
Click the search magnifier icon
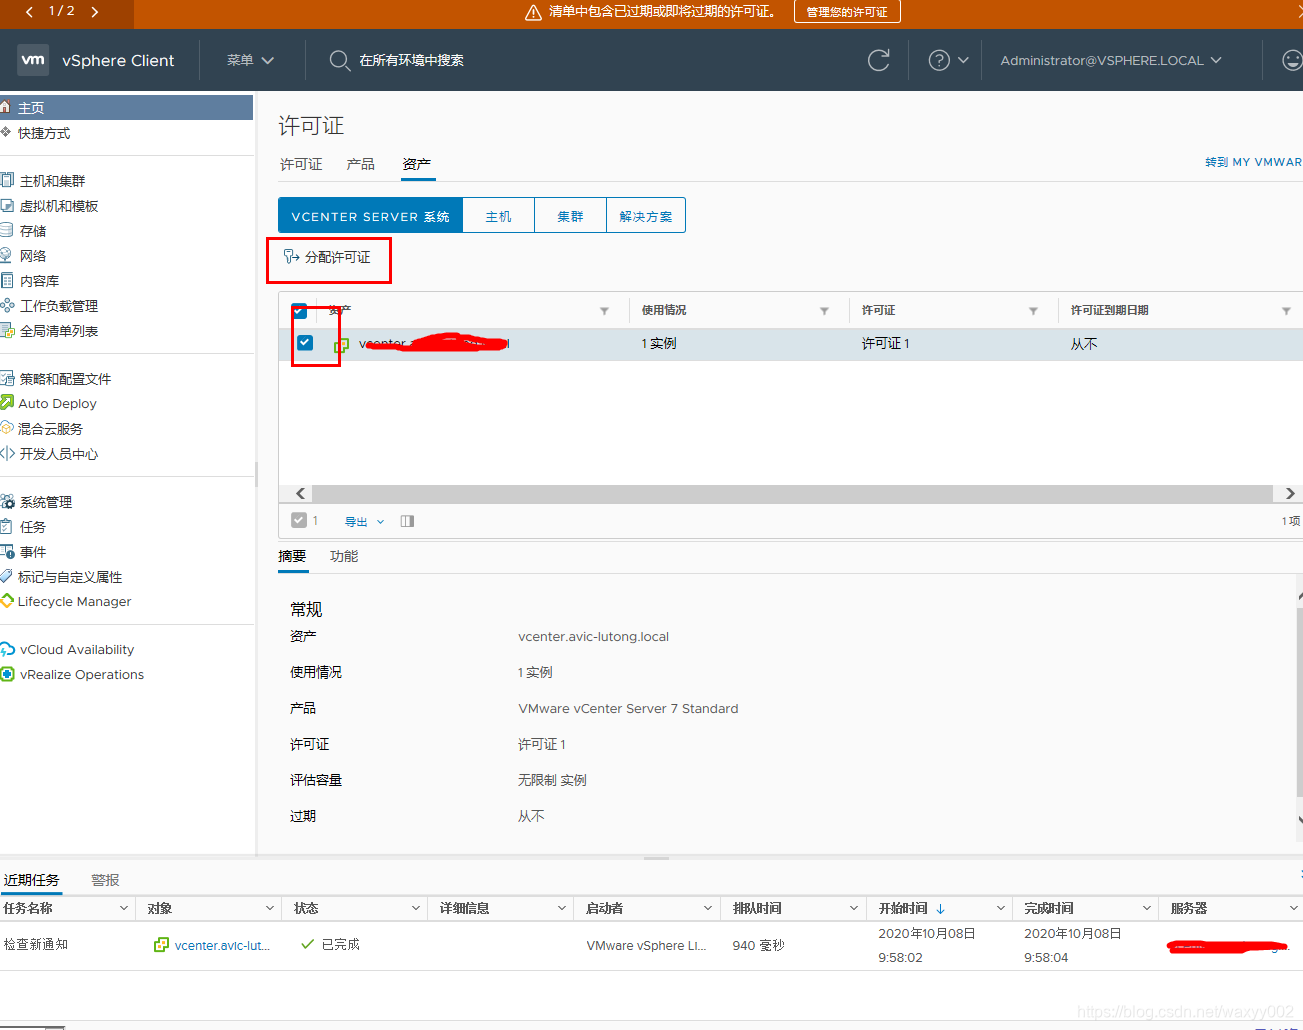click(340, 60)
